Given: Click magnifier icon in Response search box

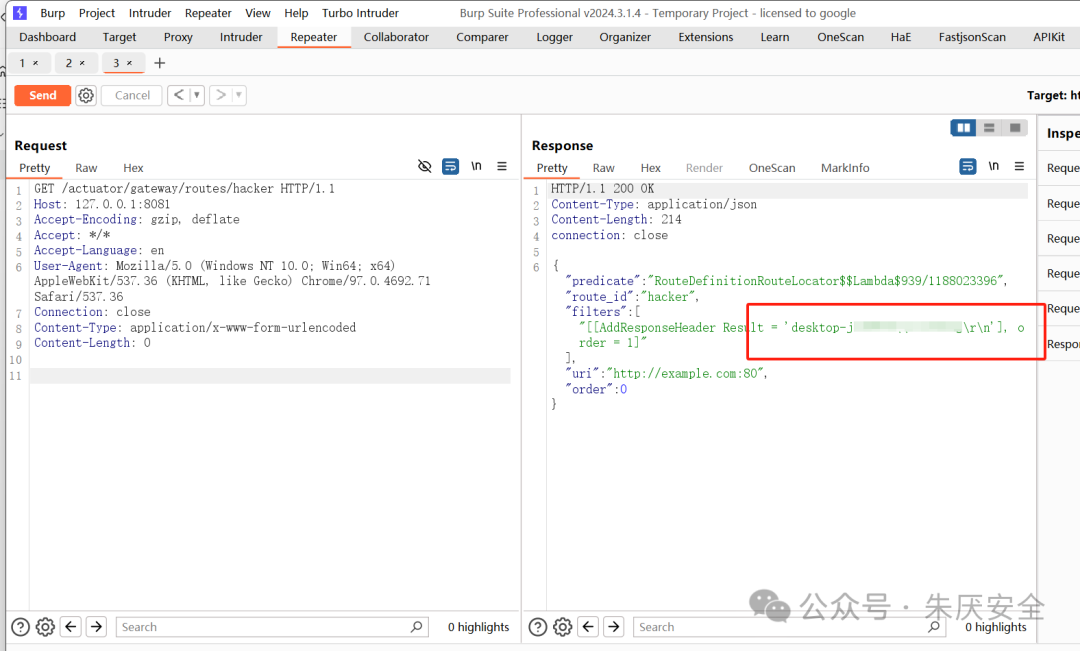Looking at the screenshot, I should (933, 627).
